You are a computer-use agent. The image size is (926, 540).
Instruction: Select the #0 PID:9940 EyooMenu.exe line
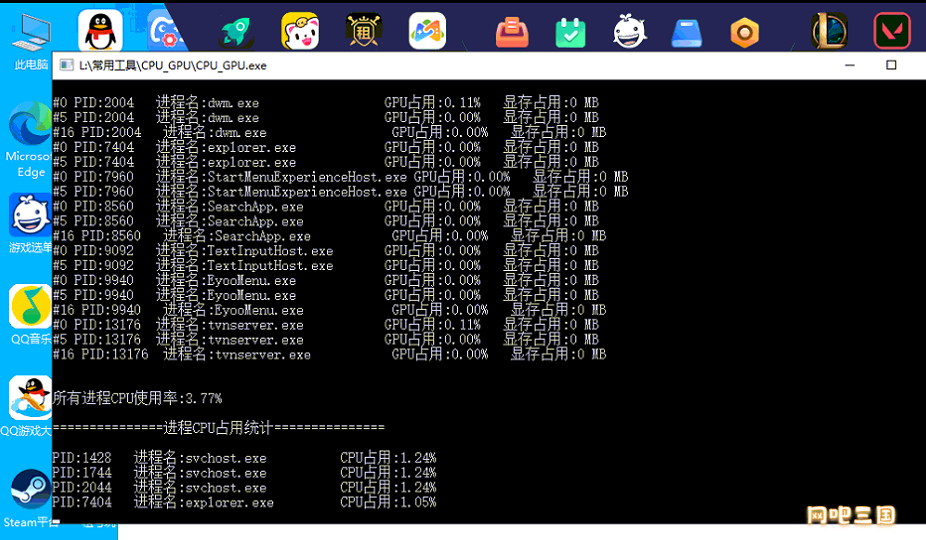[x=326, y=280]
